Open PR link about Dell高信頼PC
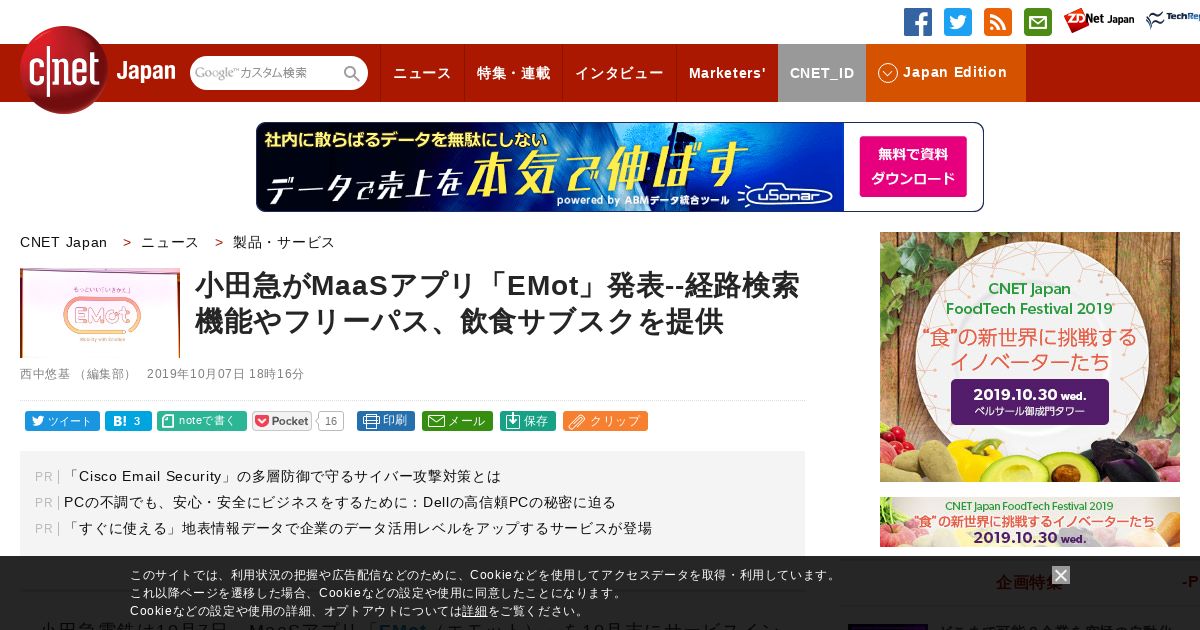 [x=340, y=502]
